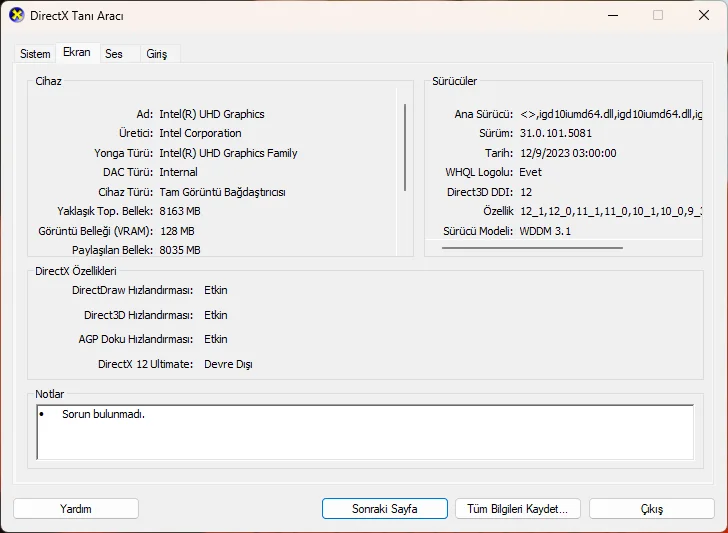
Task: Click inside the Notlar text box
Action: [x=365, y=432]
